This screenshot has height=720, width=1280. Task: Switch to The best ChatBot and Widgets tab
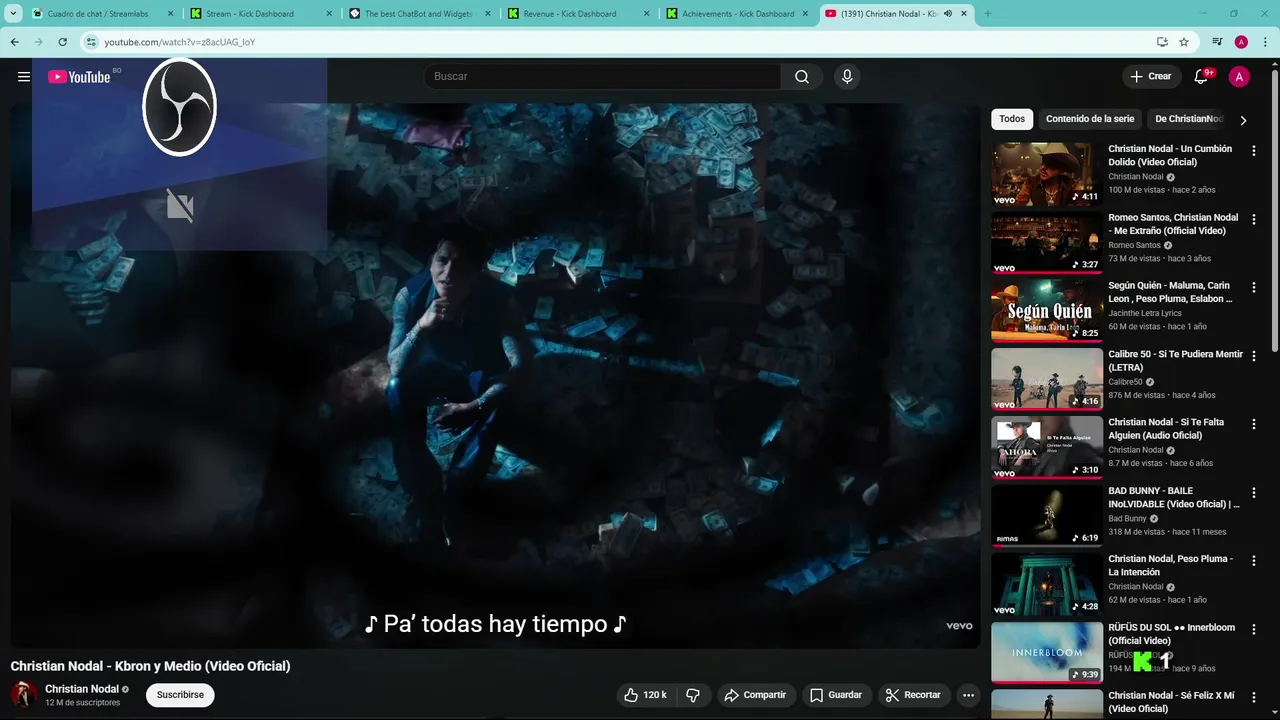tap(420, 14)
